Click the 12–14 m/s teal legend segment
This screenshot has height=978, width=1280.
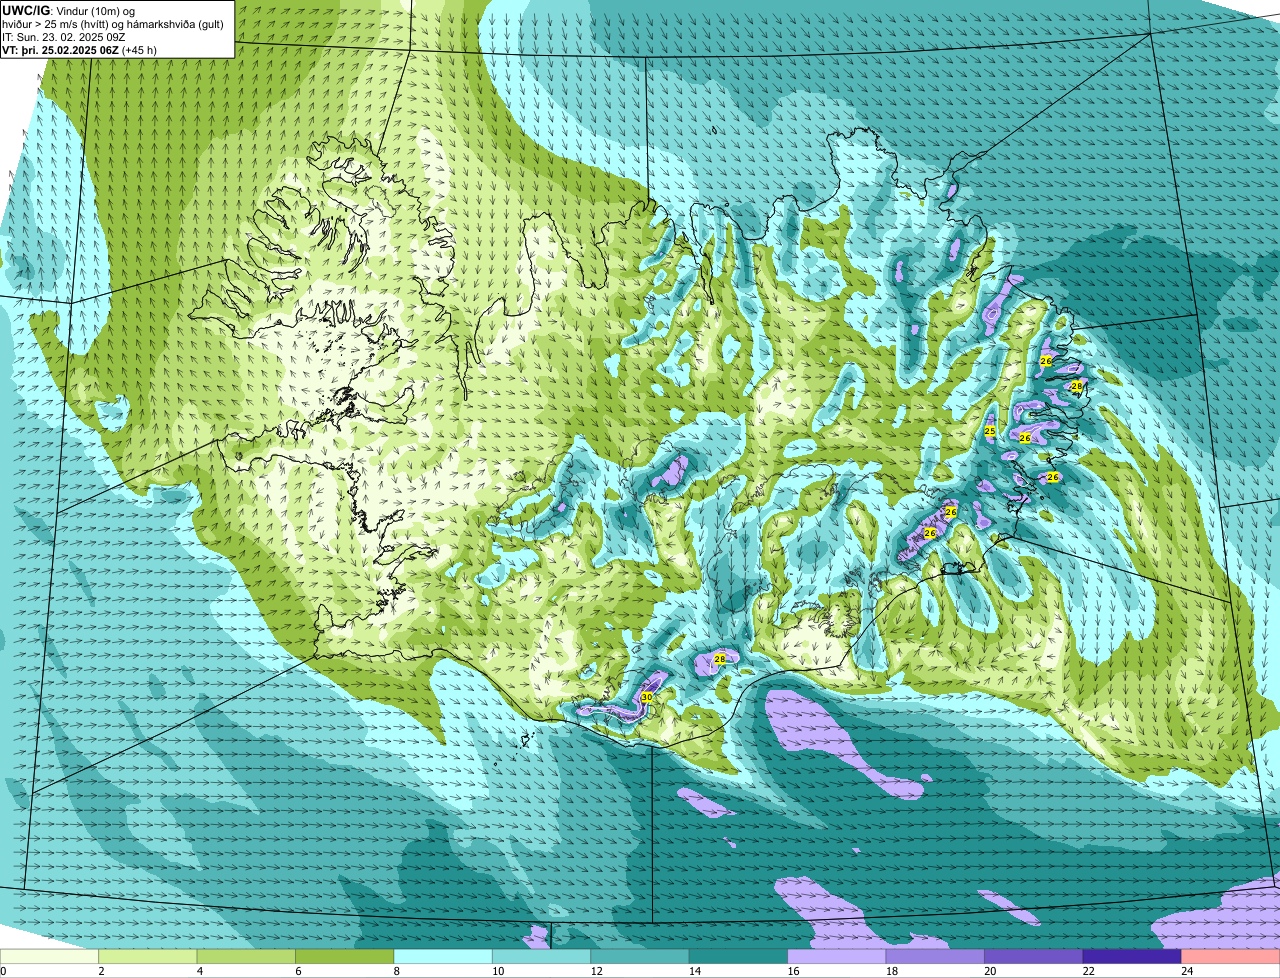641,957
